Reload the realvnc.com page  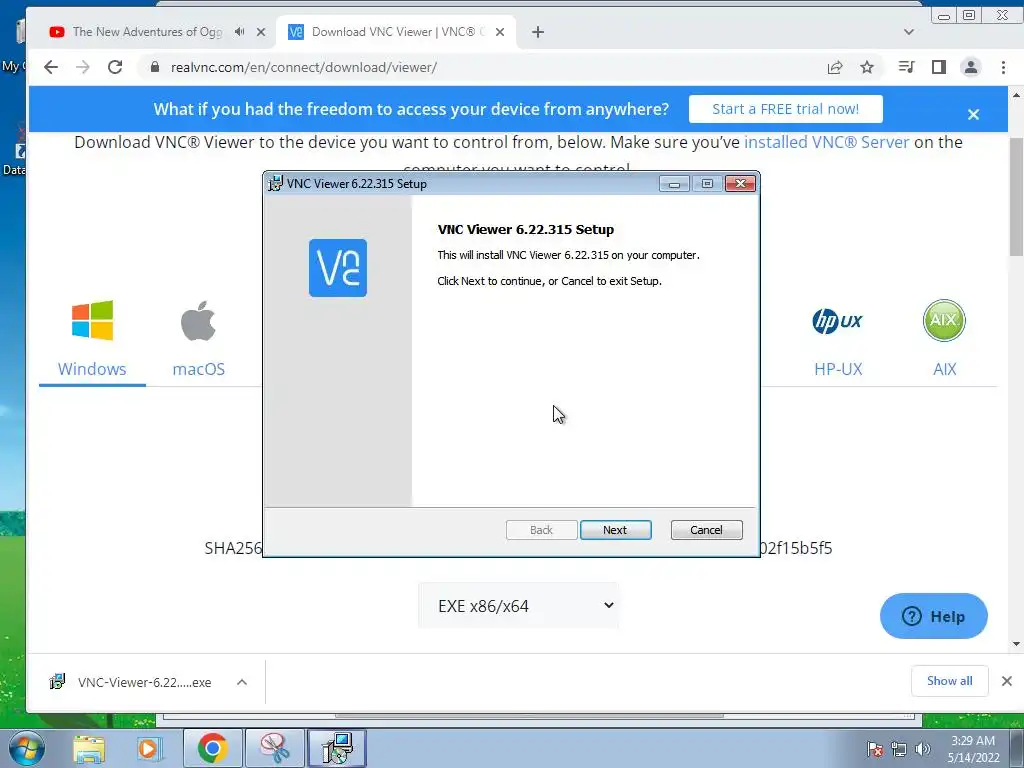(x=115, y=67)
